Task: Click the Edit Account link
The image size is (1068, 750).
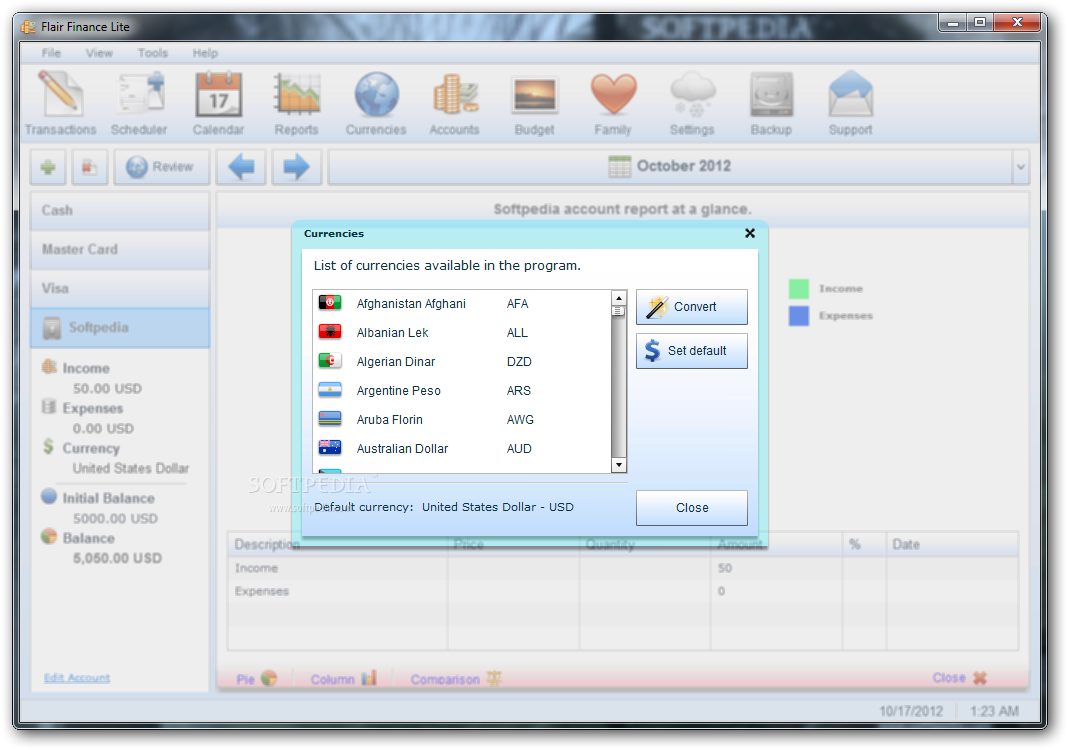Action: tap(77, 678)
